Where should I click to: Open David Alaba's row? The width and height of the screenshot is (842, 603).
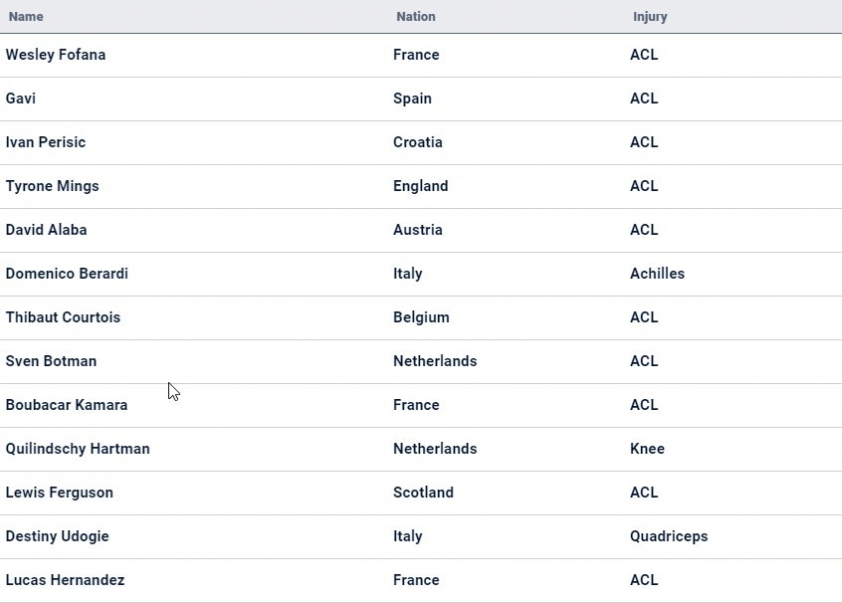[46, 230]
